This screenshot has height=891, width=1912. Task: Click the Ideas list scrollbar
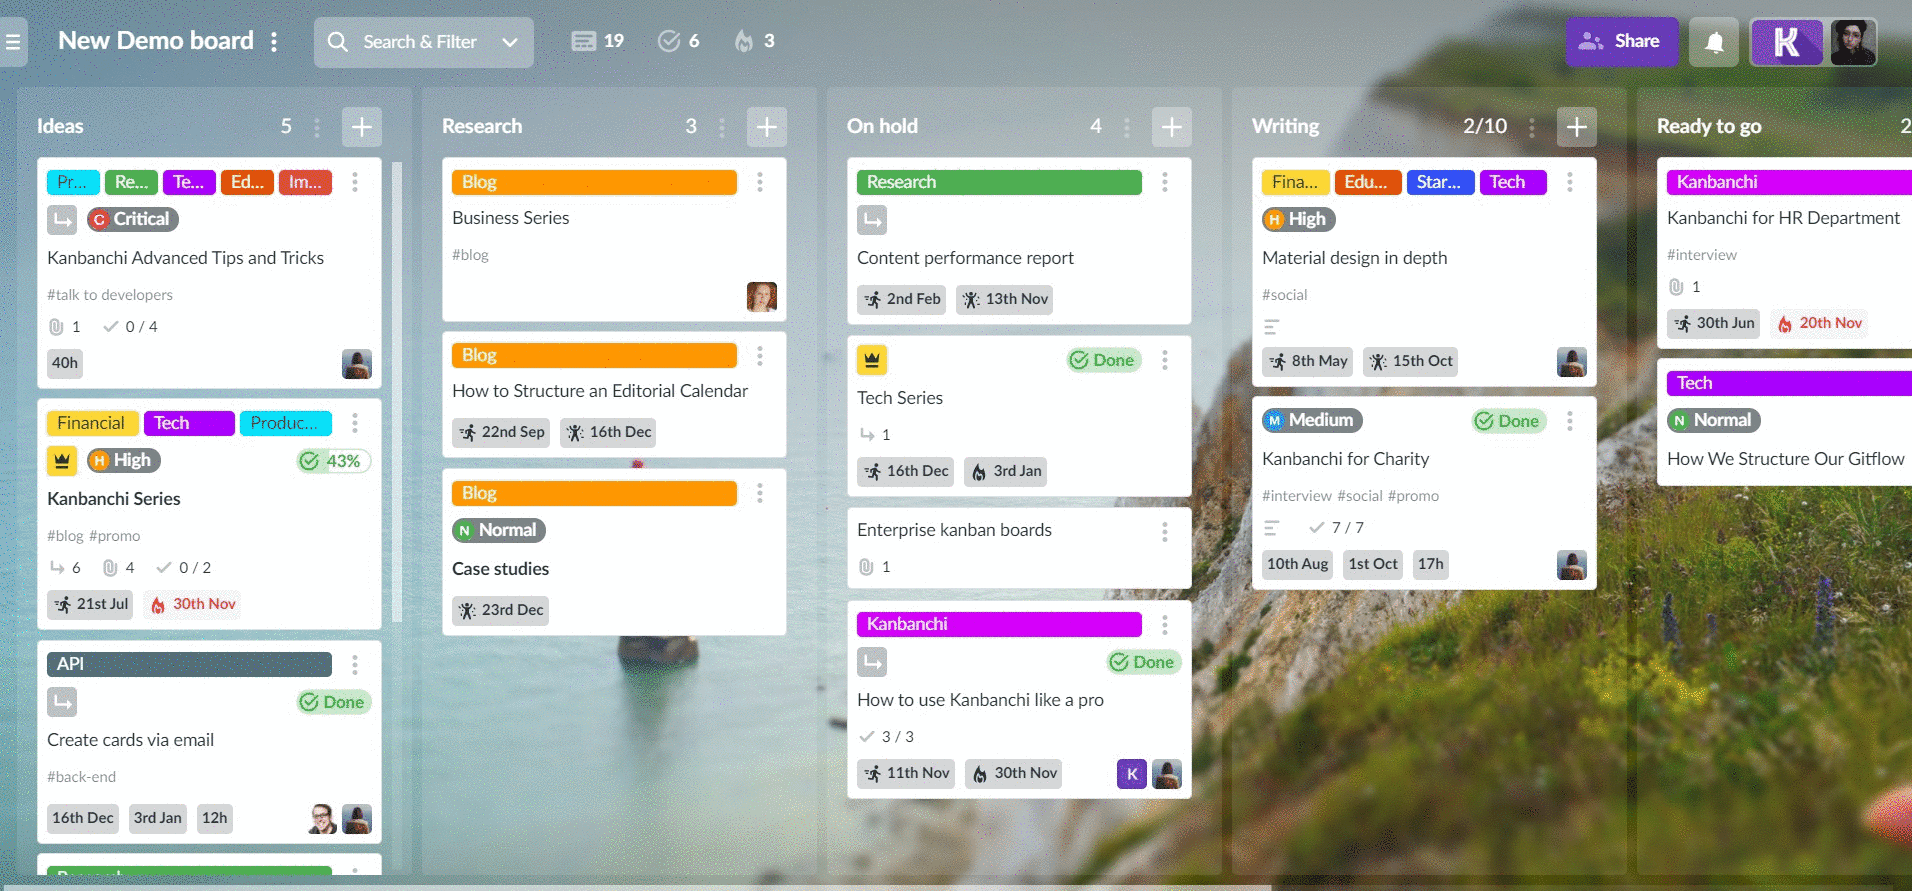tap(397, 390)
